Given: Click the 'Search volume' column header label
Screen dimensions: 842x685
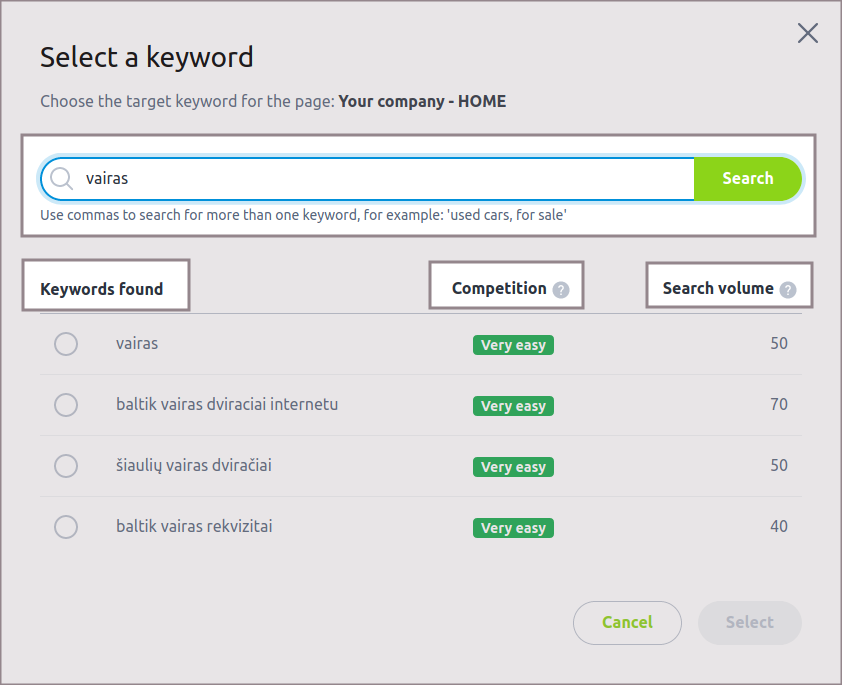Looking at the screenshot, I should click(718, 288).
